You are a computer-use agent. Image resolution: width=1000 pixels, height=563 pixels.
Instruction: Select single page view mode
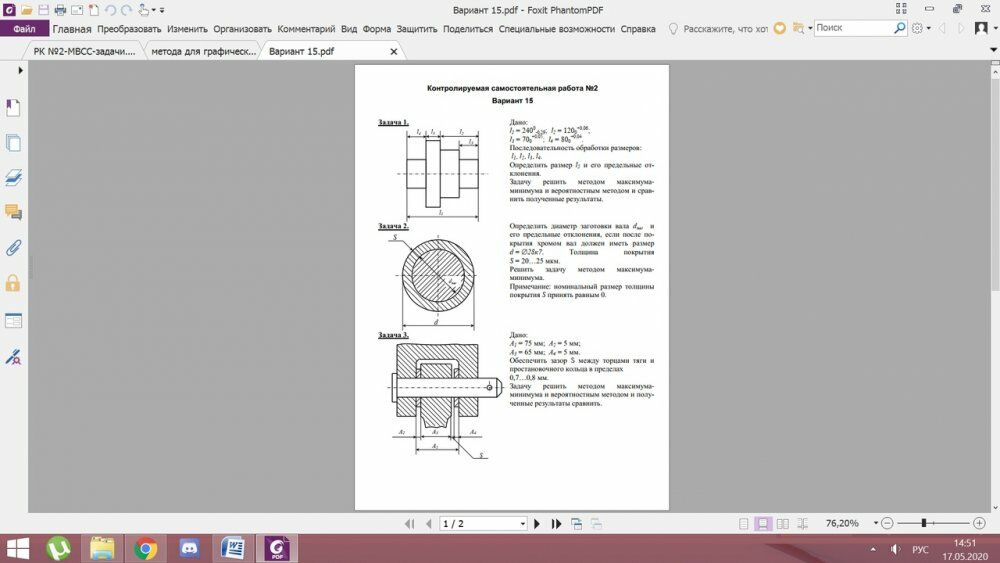tap(744, 523)
